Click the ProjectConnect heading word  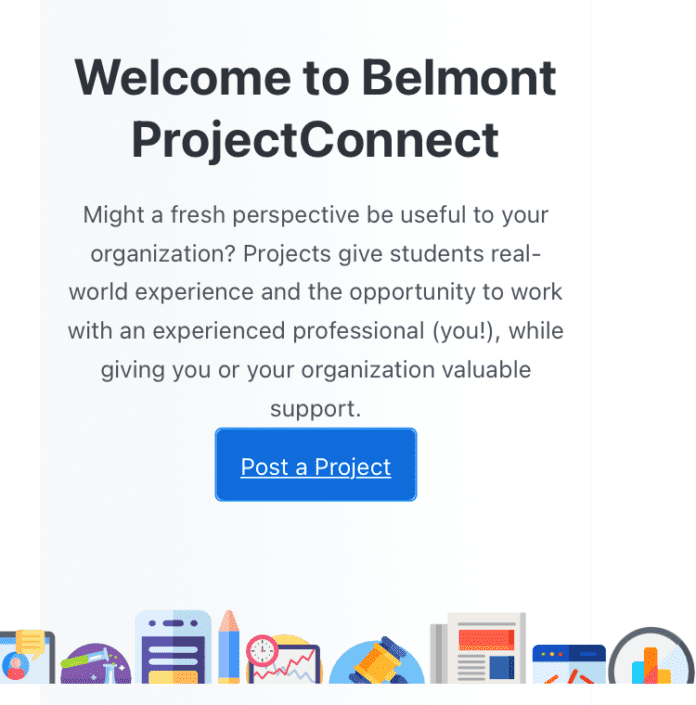pyautogui.click(x=315, y=140)
